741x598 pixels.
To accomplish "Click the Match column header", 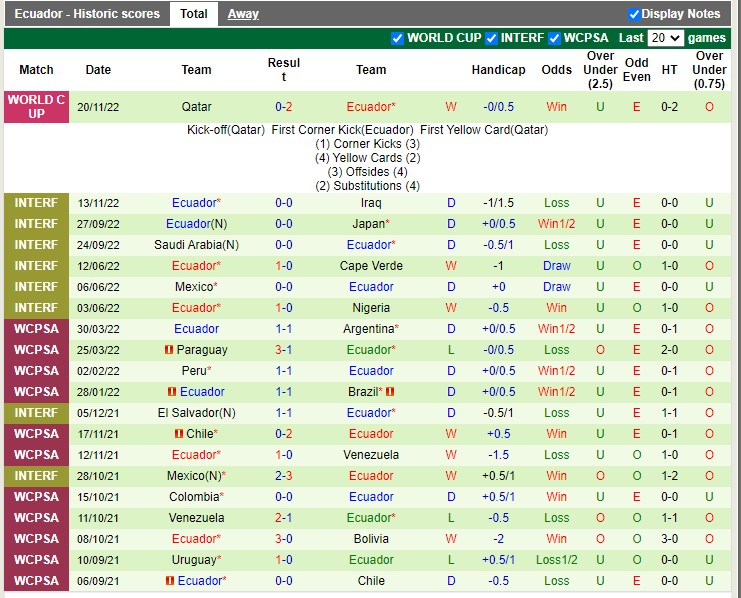I will tap(36, 70).
